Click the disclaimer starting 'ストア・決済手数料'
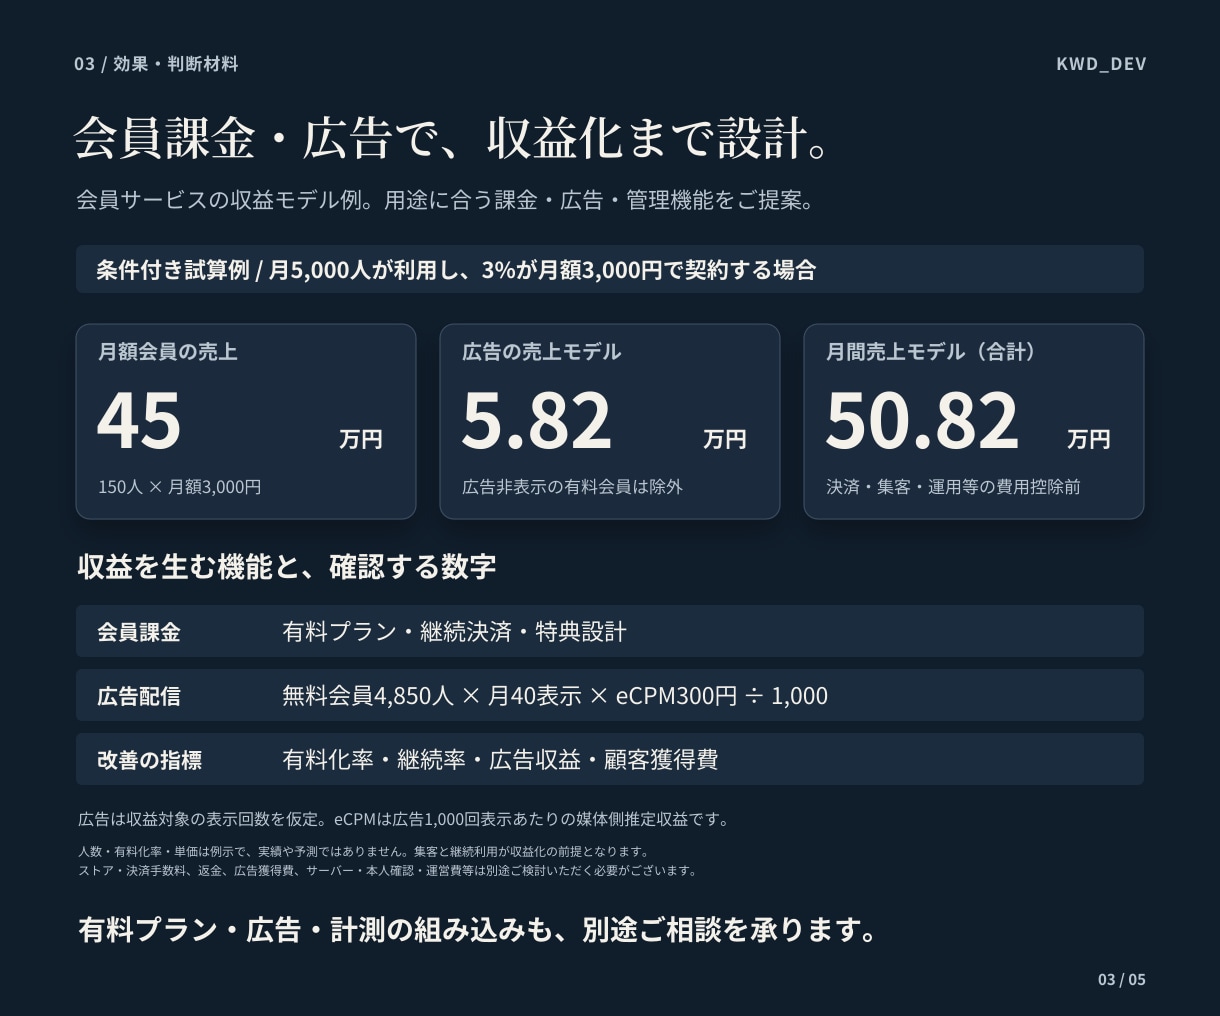This screenshot has height=1016, width=1220. pyautogui.click(x=387, y=870)
